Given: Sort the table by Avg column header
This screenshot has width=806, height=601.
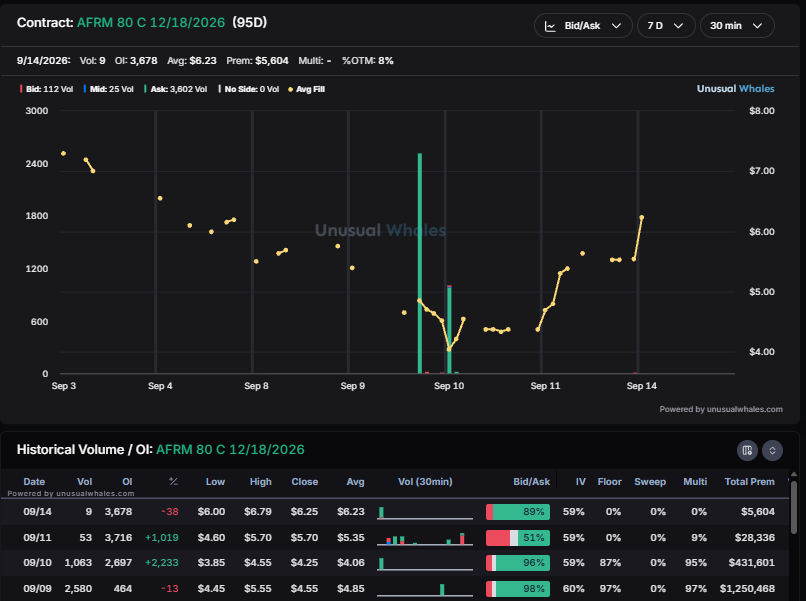Looking at the screenshot, I should tap(355, 482).
